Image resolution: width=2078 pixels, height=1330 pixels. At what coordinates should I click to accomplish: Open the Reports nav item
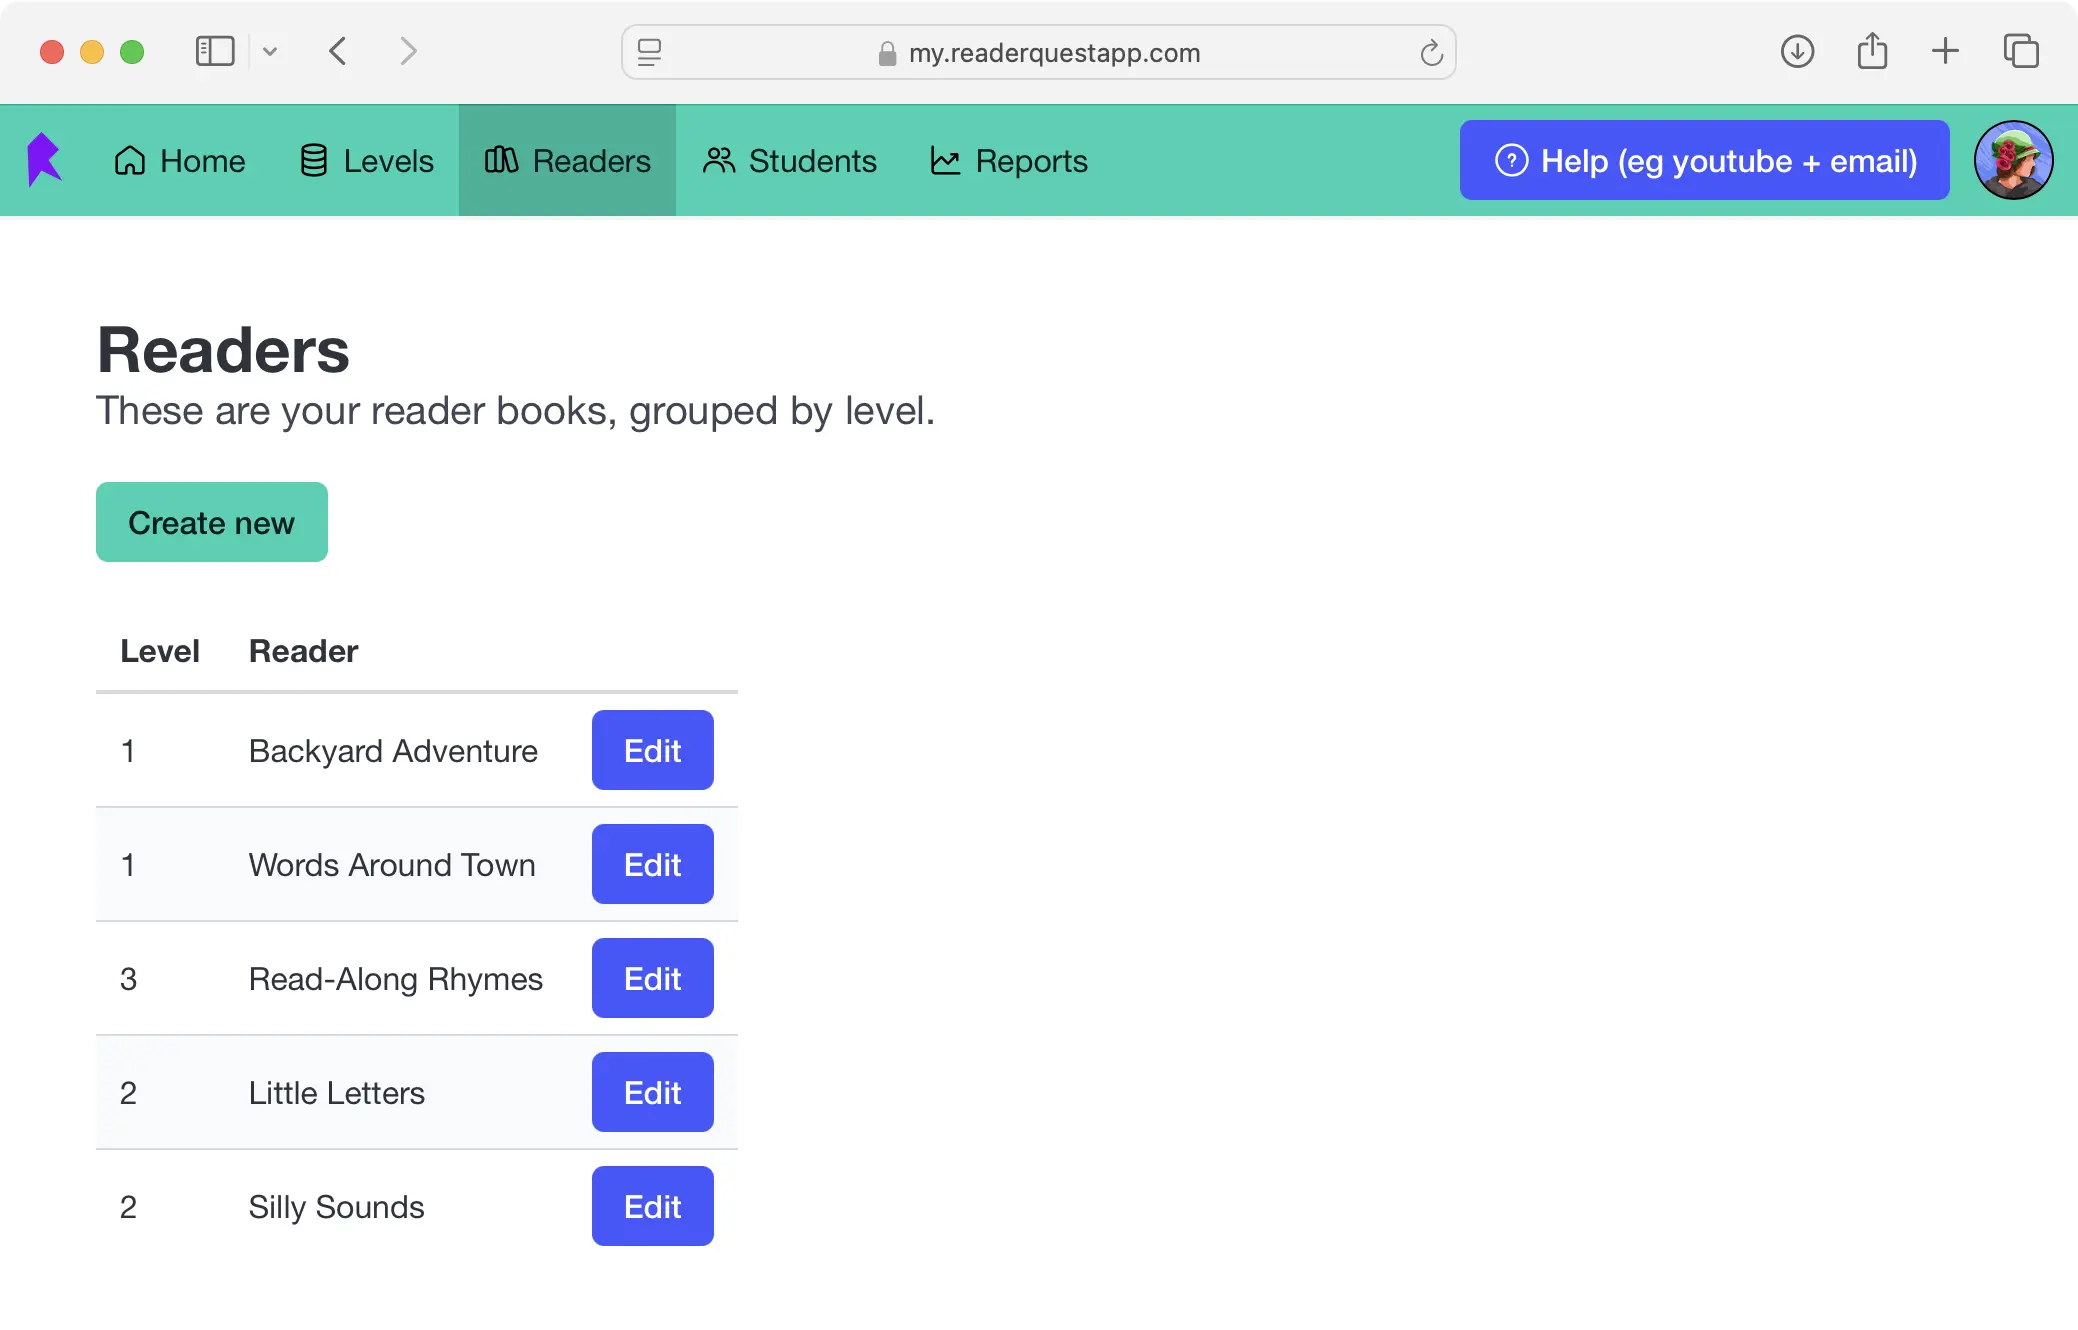[x=1009, y=161]
